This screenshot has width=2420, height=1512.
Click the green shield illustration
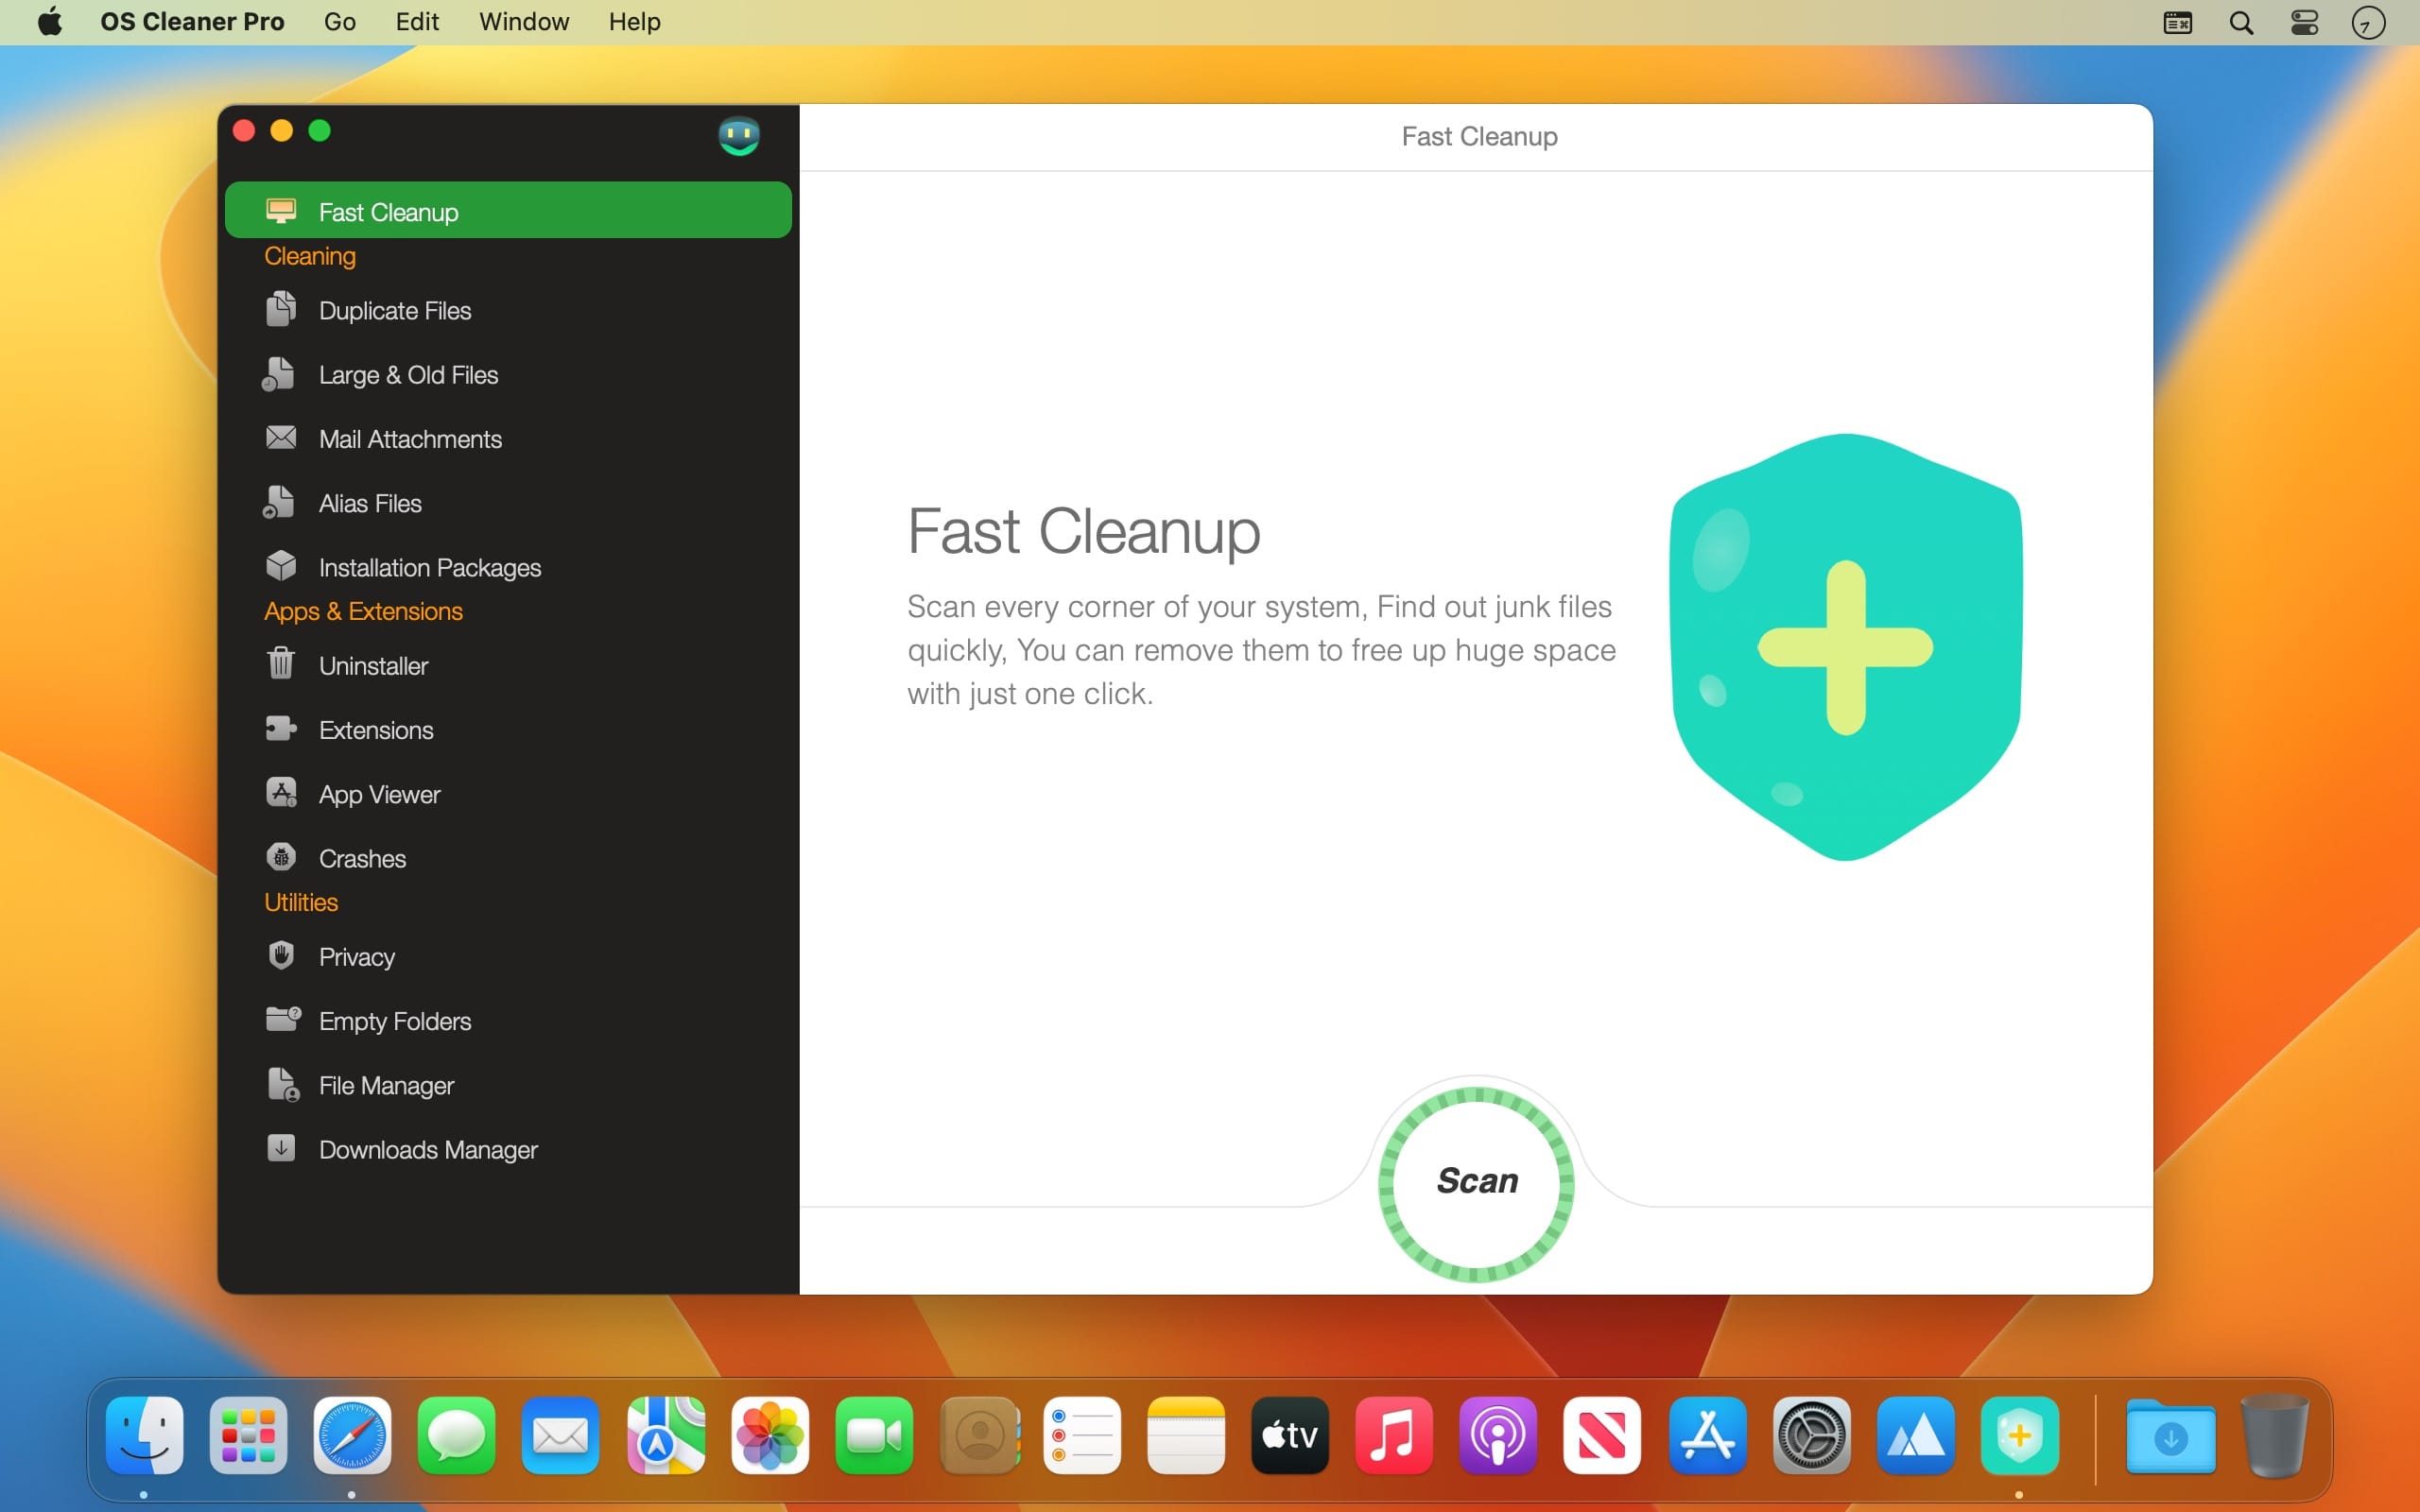point(1845,647)
